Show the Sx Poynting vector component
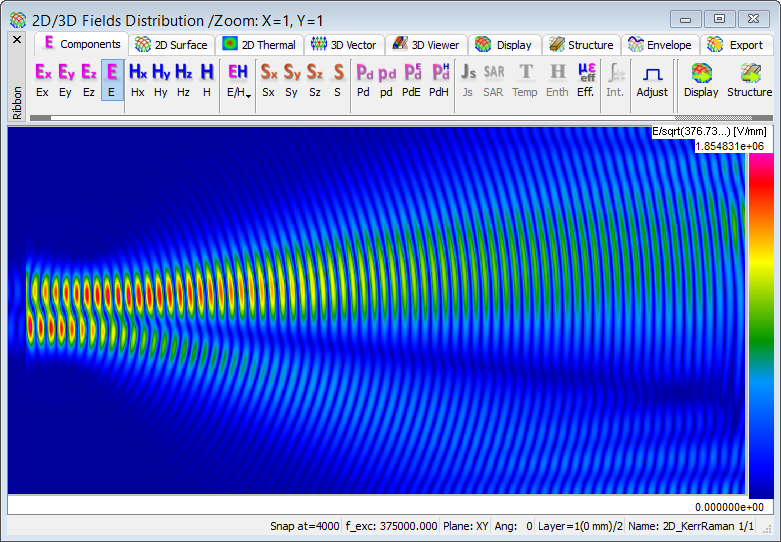 coord(269,79)
